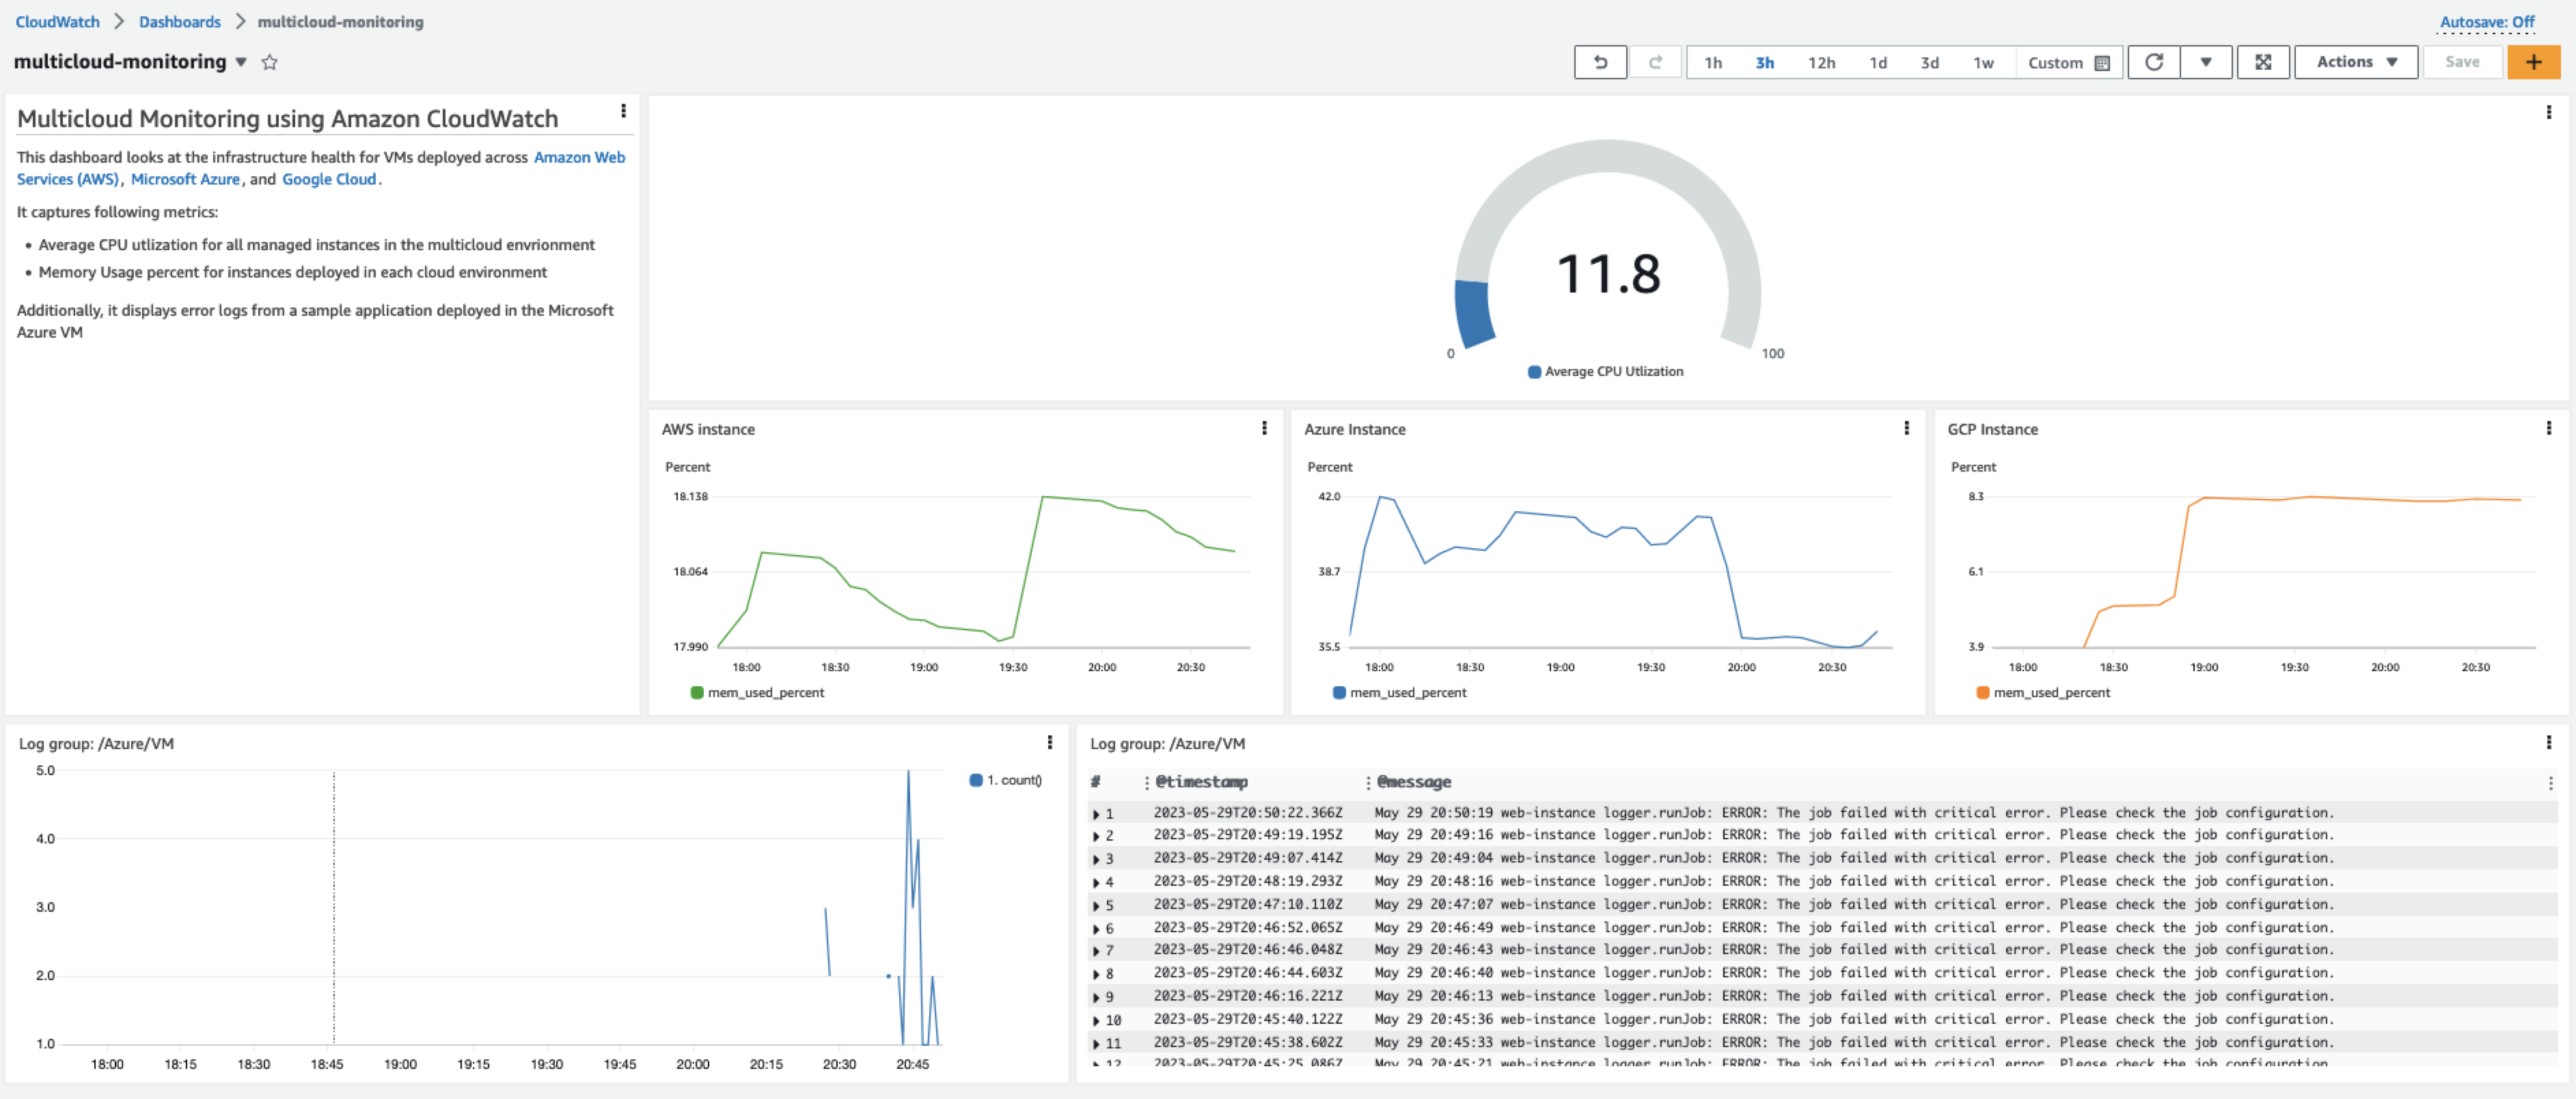Screen dimensions: 2576x1099
Task: Favorite the dashboard via the star icon
Action: point(269,62)
